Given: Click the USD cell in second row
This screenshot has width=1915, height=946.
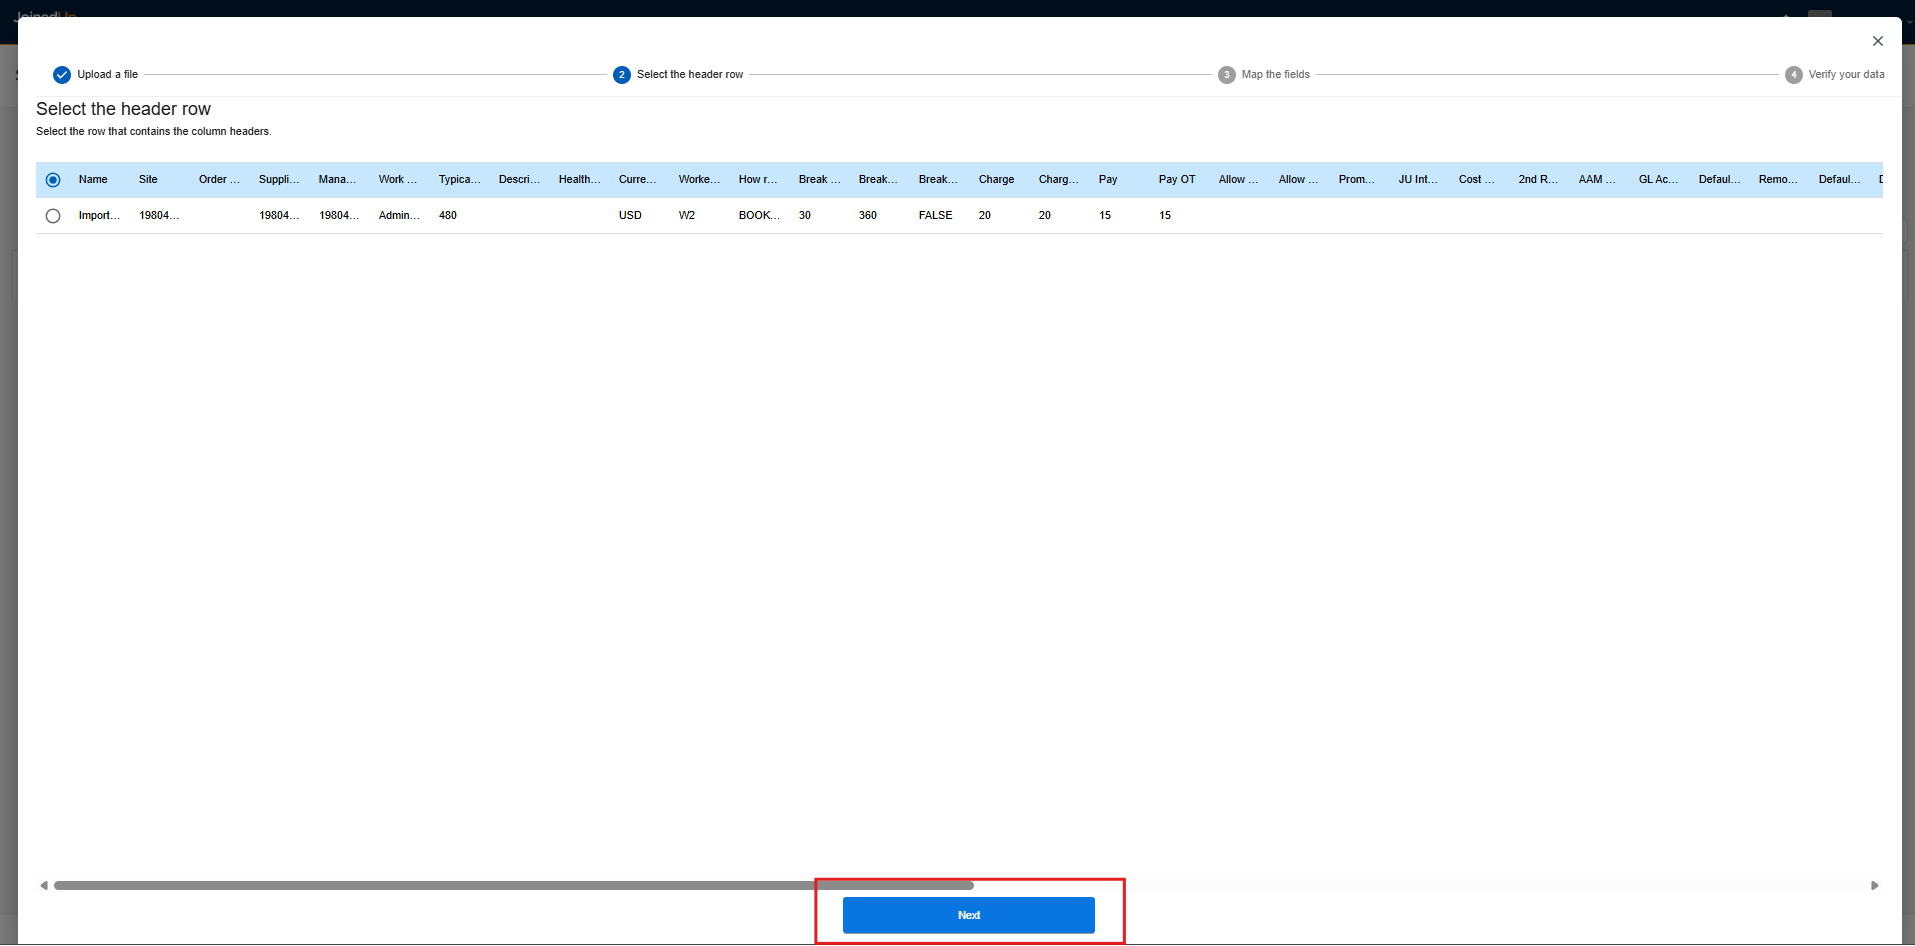Looking at the screenshot, I should [x=630, y=216].
